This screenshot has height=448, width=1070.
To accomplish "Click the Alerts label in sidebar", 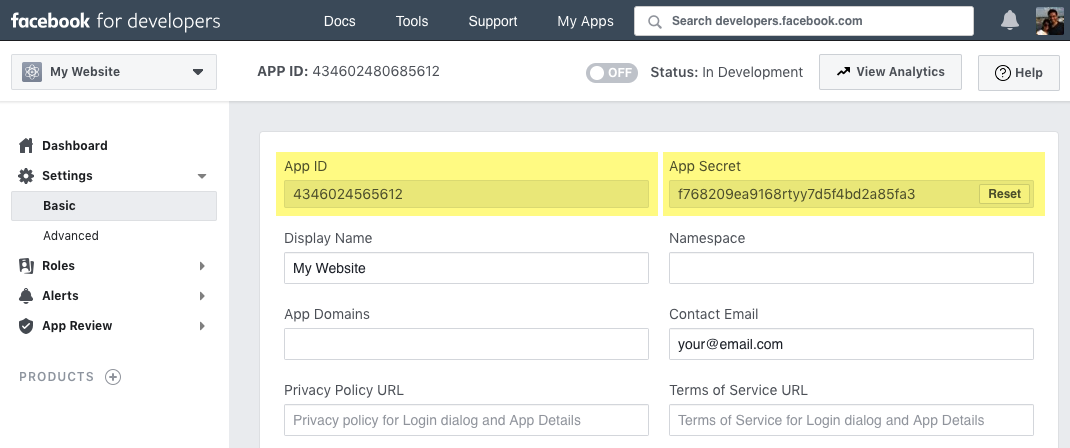I will tap(60, 295).
